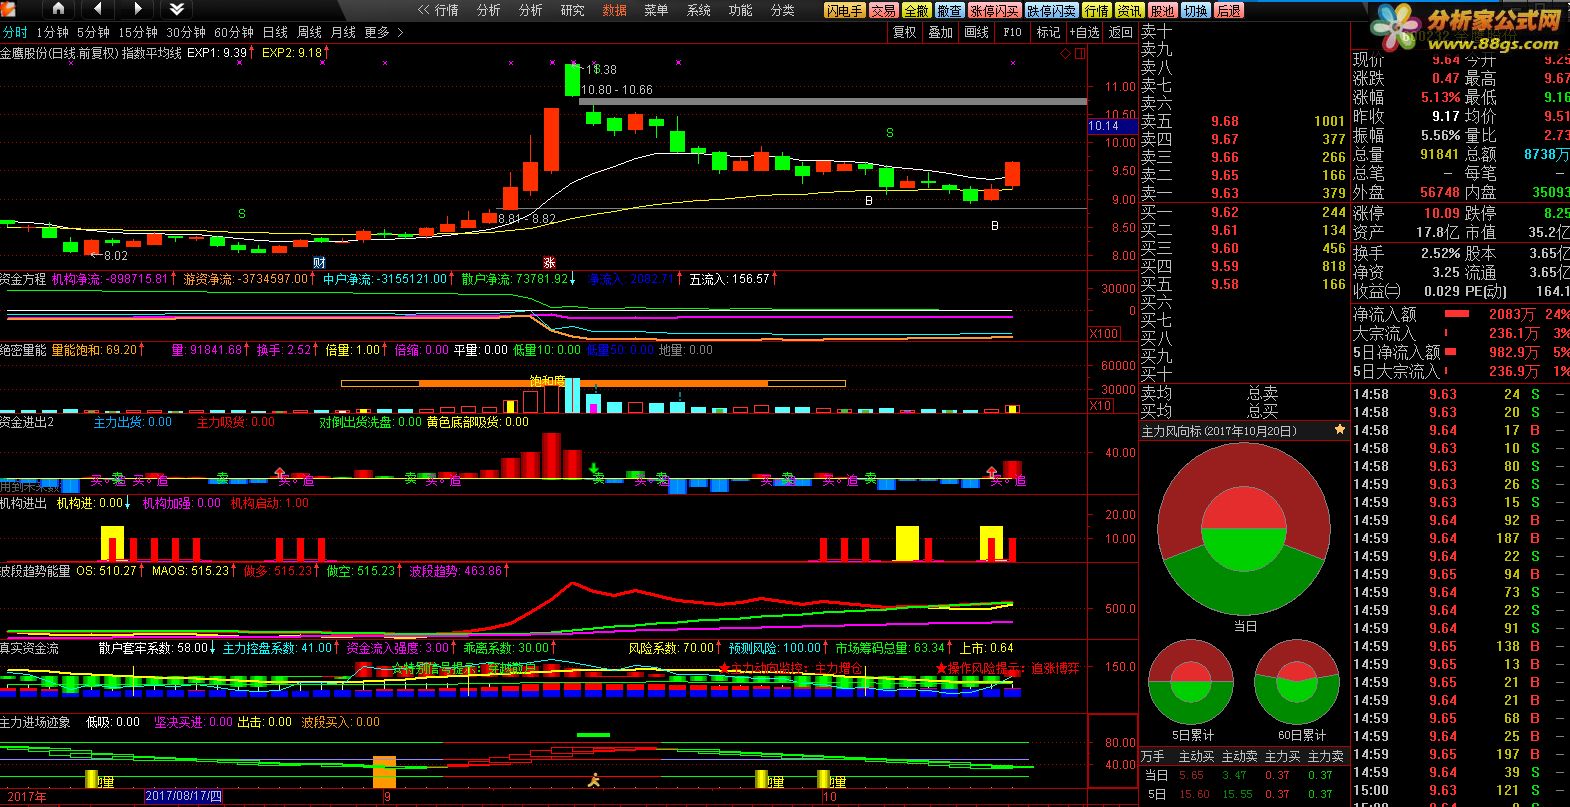Switch to 日线 daily chart tab

[x=275, y=32]
